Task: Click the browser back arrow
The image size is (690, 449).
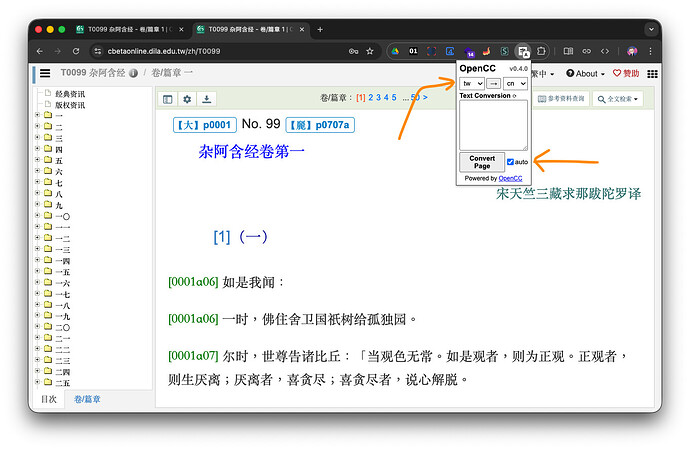Action: point(41,51)
